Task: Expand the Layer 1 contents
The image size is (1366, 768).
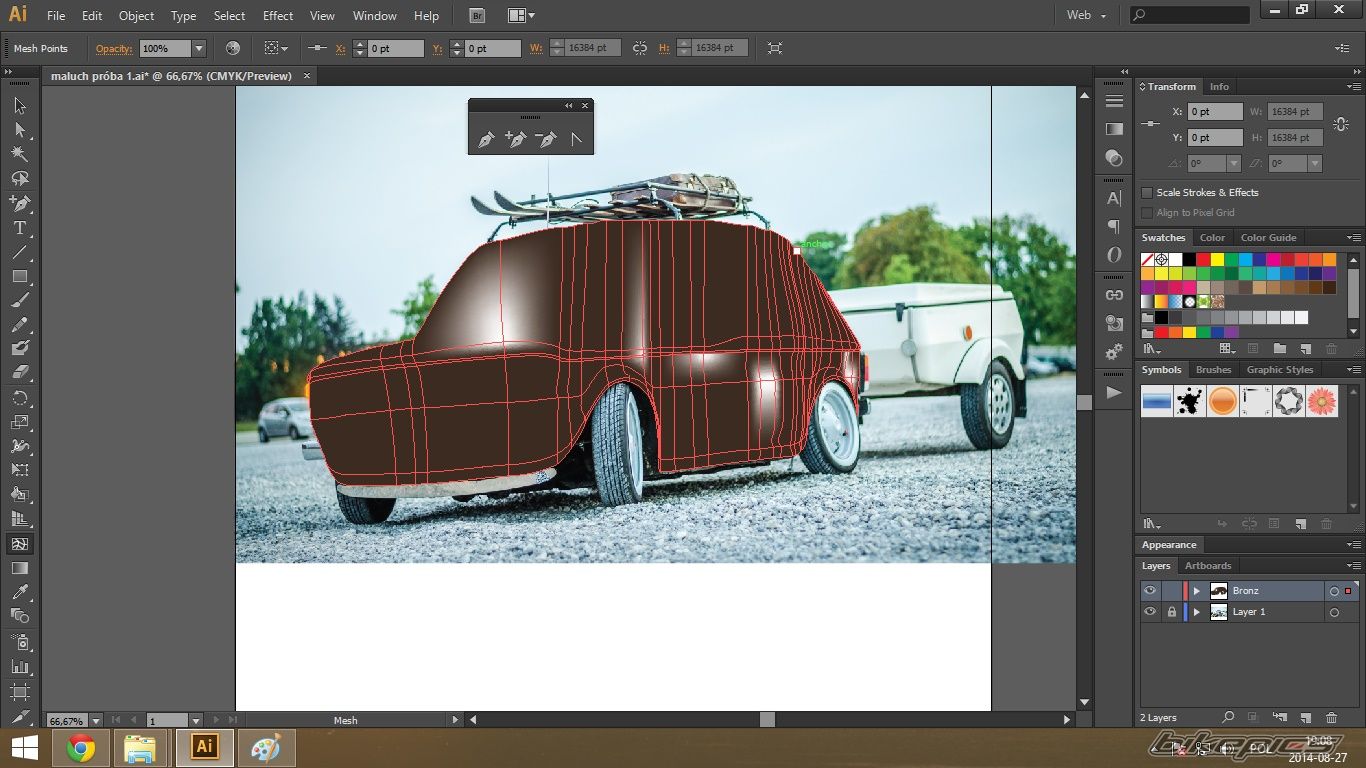Action: tap(1196, 612)
